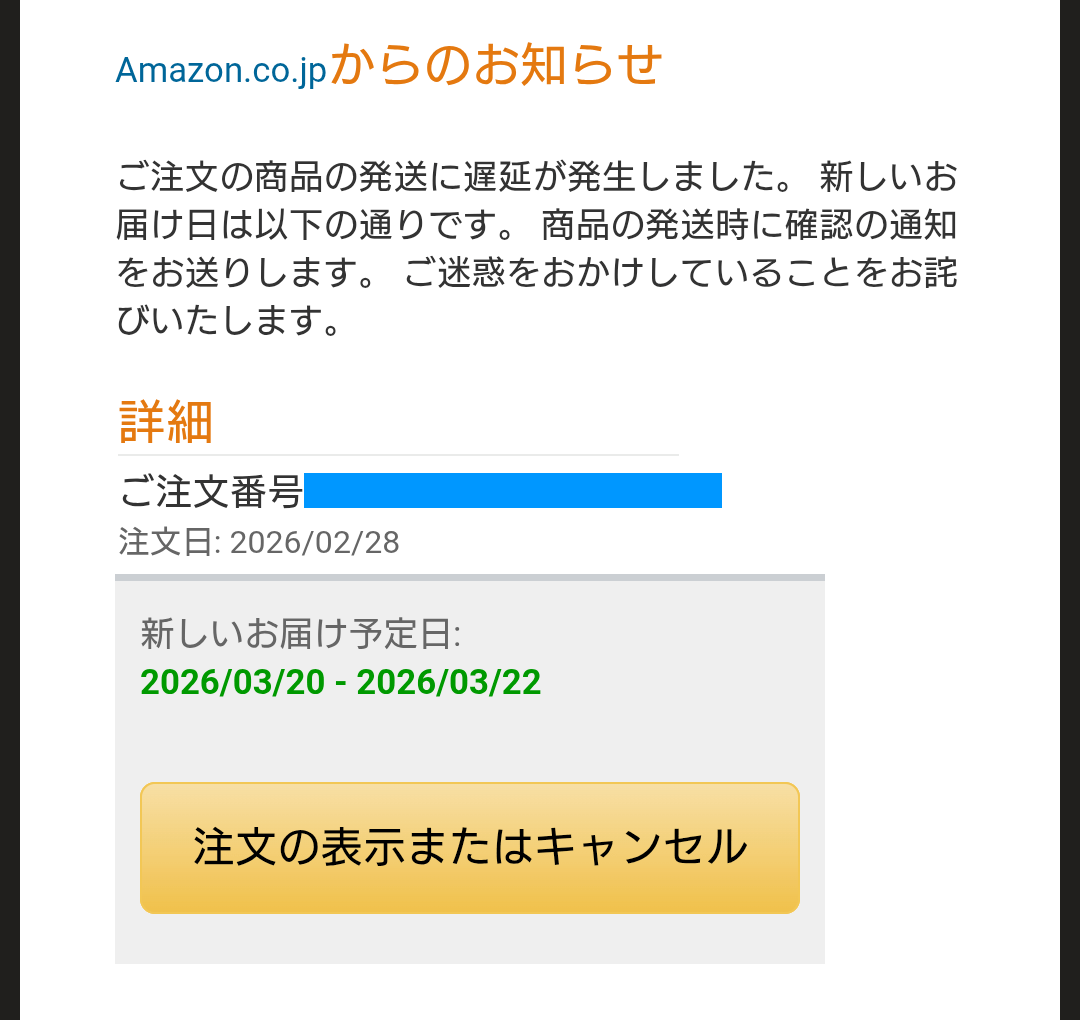1080x1020 pixels.
Task: Click the green start date 2026/03/20
Action: coord(232,682)
